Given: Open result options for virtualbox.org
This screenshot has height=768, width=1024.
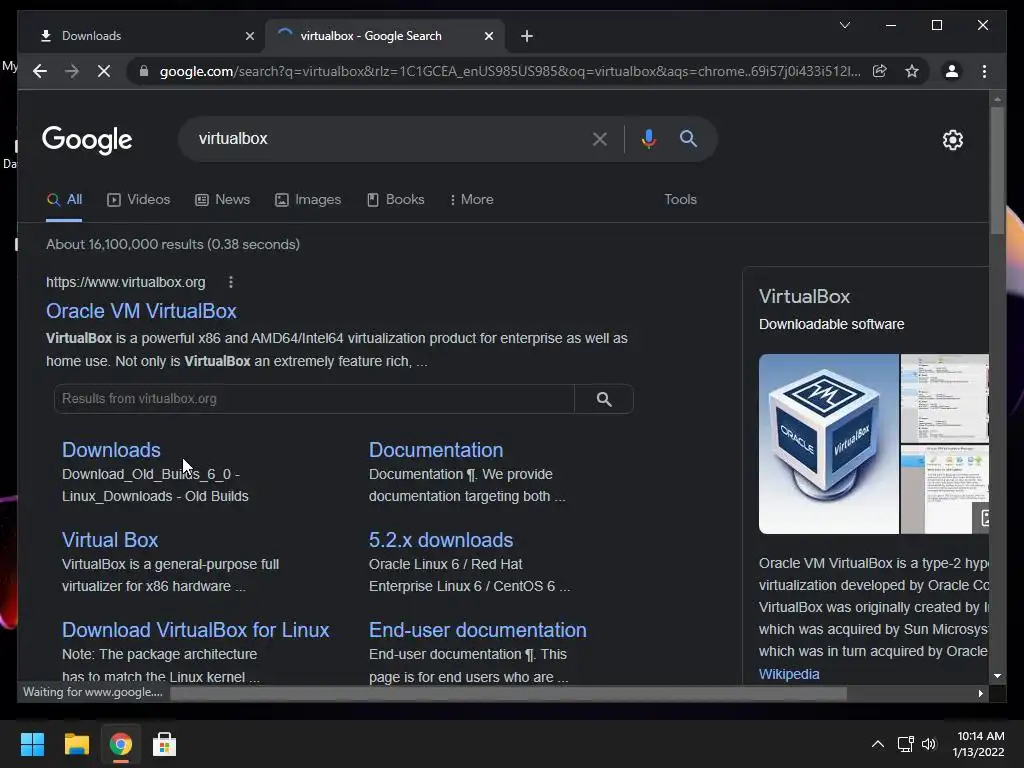Looking at the screenshot, I should pos(231,282).
